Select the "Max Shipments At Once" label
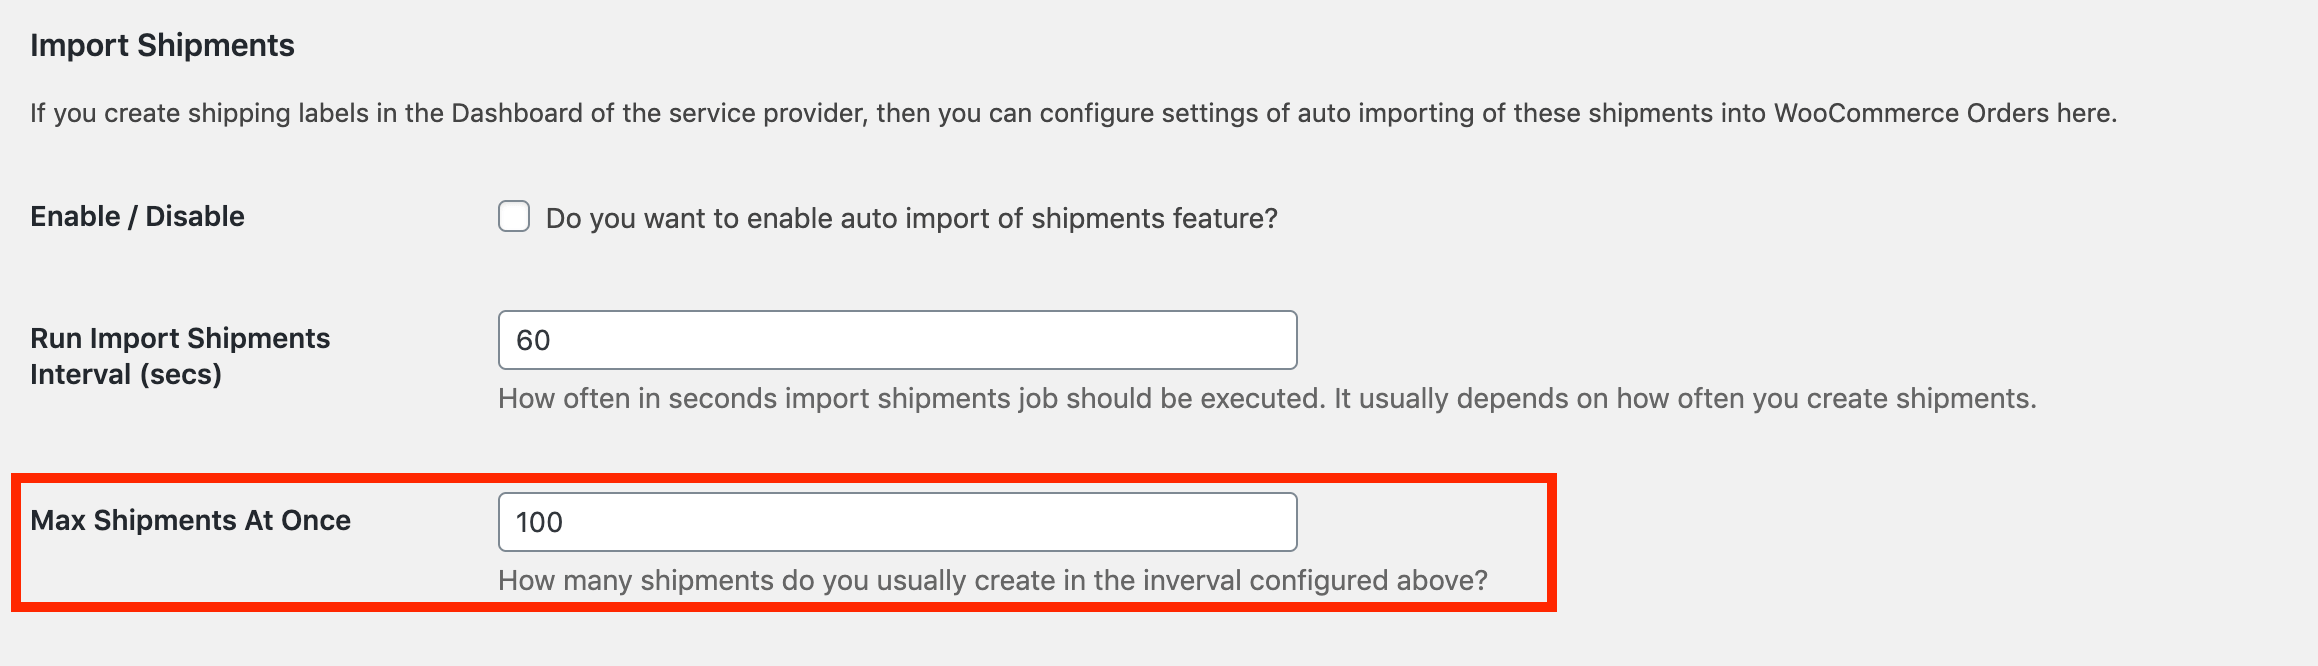Image resolution: width=2318 pixels, height=666 pixels. tap(190, 520)
